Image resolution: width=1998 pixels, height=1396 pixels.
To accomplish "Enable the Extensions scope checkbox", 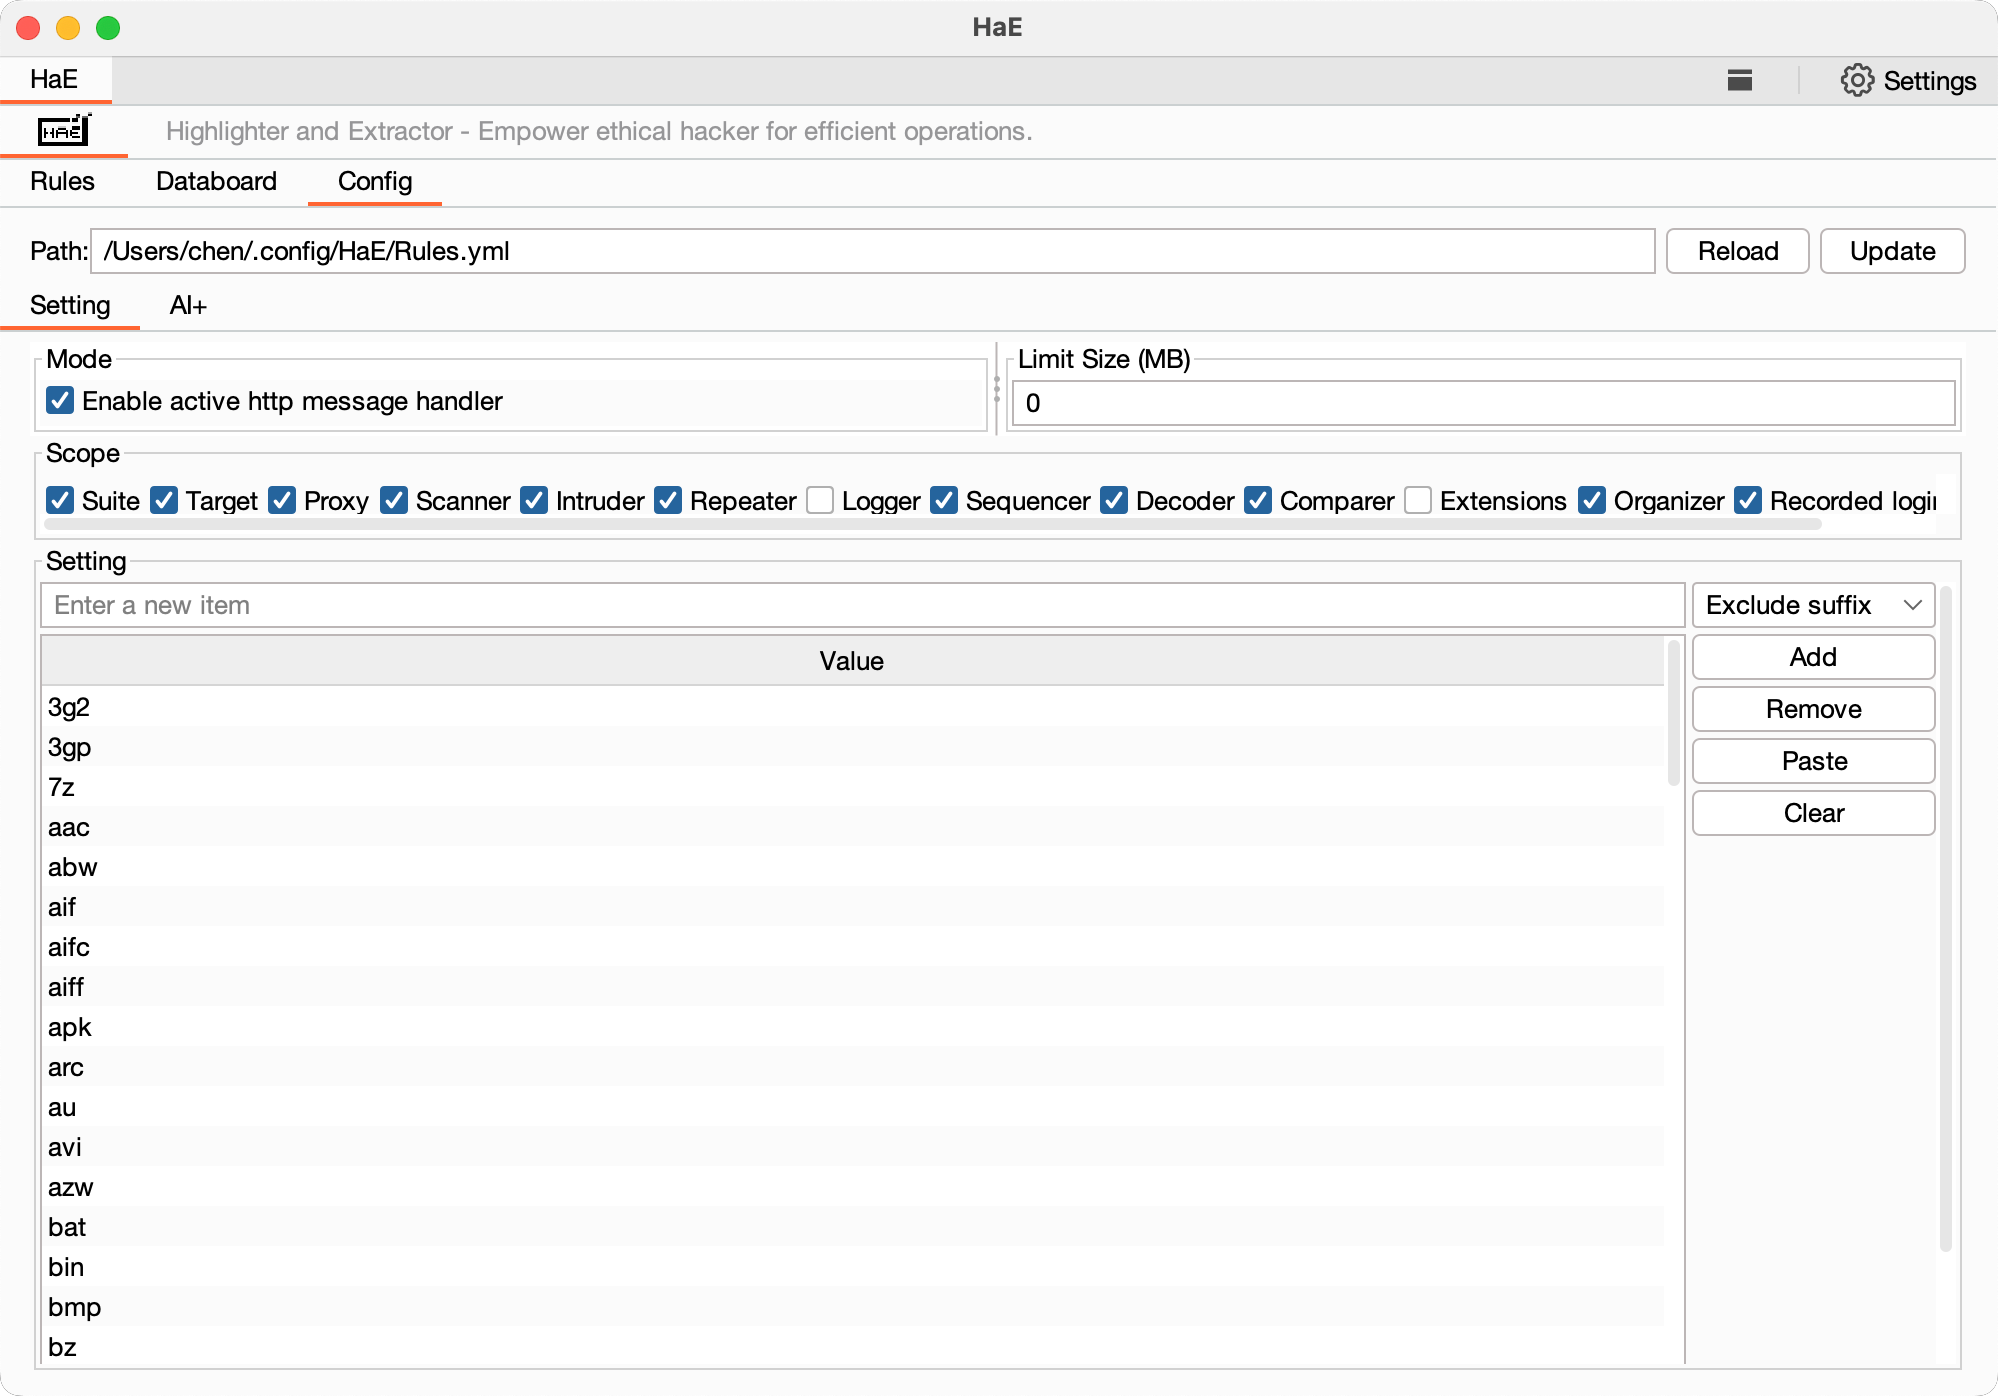I will click(x=1418, y=500).
